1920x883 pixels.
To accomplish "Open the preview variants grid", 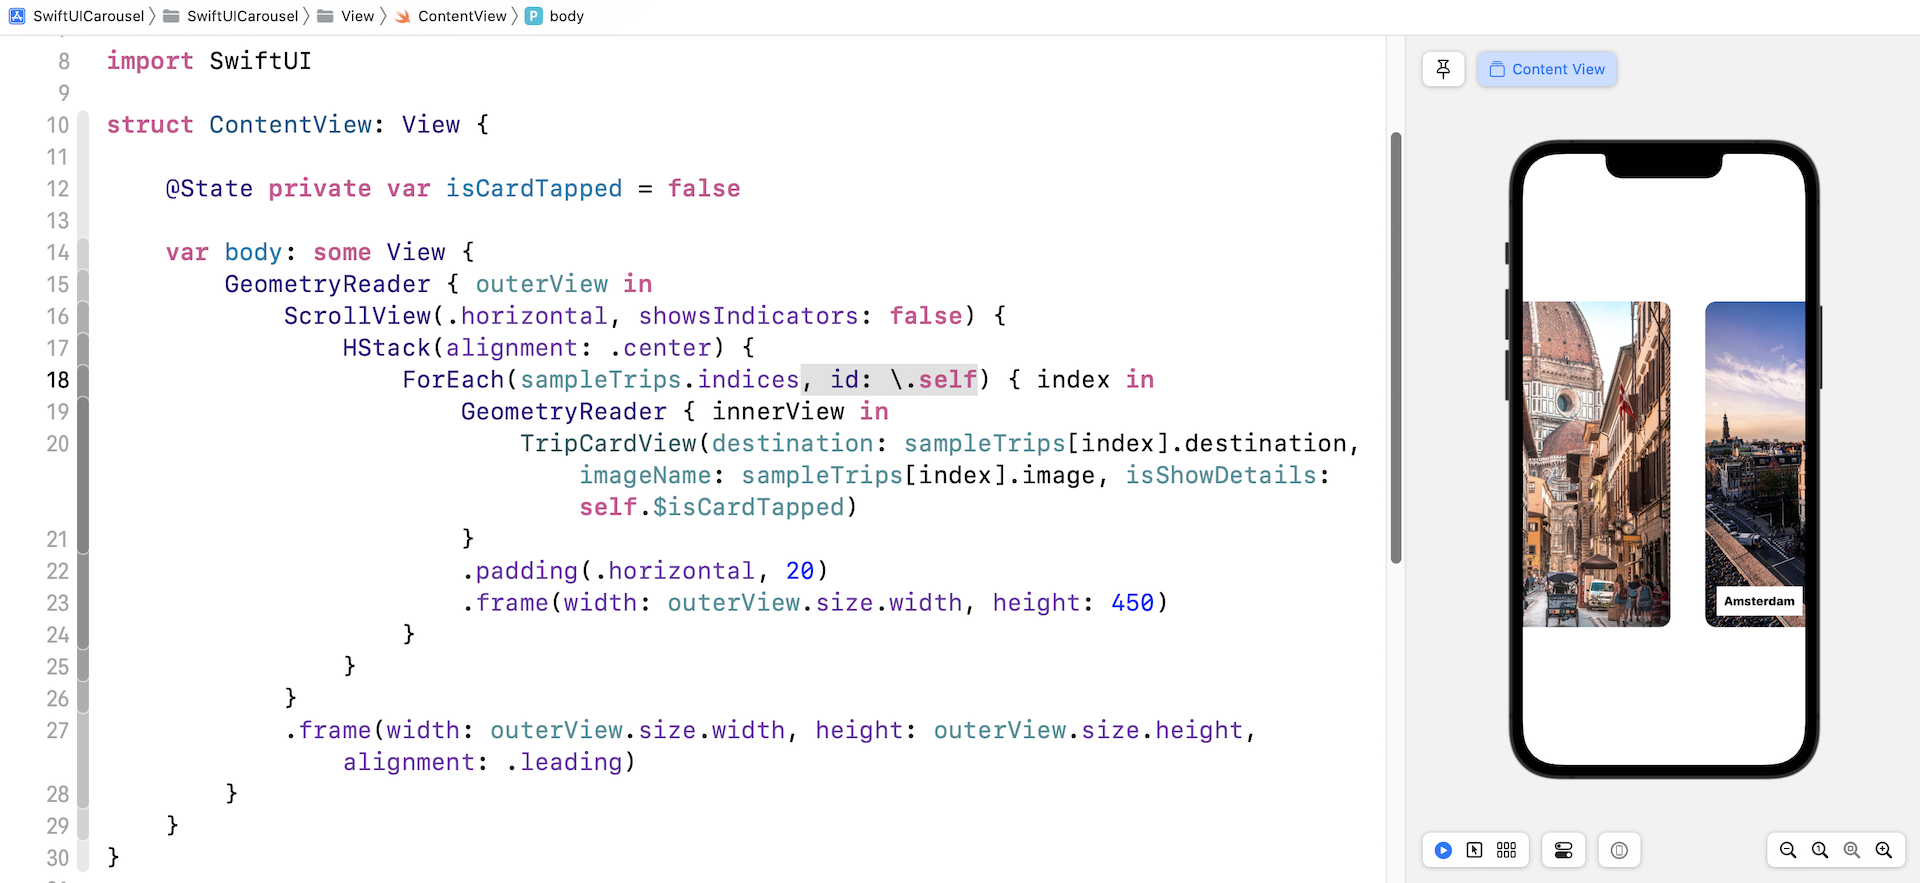I will pyautogui.click(x=1506, y=850).
